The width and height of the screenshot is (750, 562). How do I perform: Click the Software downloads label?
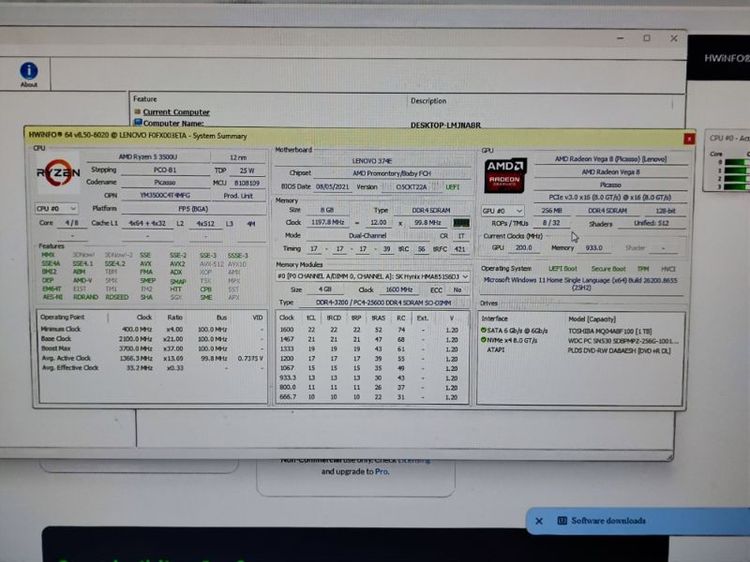(x=608, y=520)
